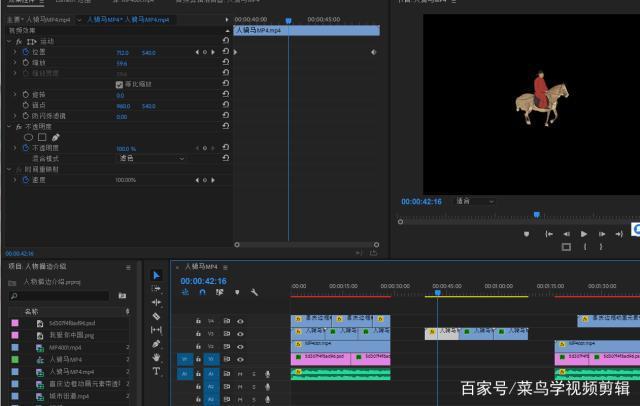Select the Selection tool arrow
The width and height of the screenshot is (640, 406).
156,275
